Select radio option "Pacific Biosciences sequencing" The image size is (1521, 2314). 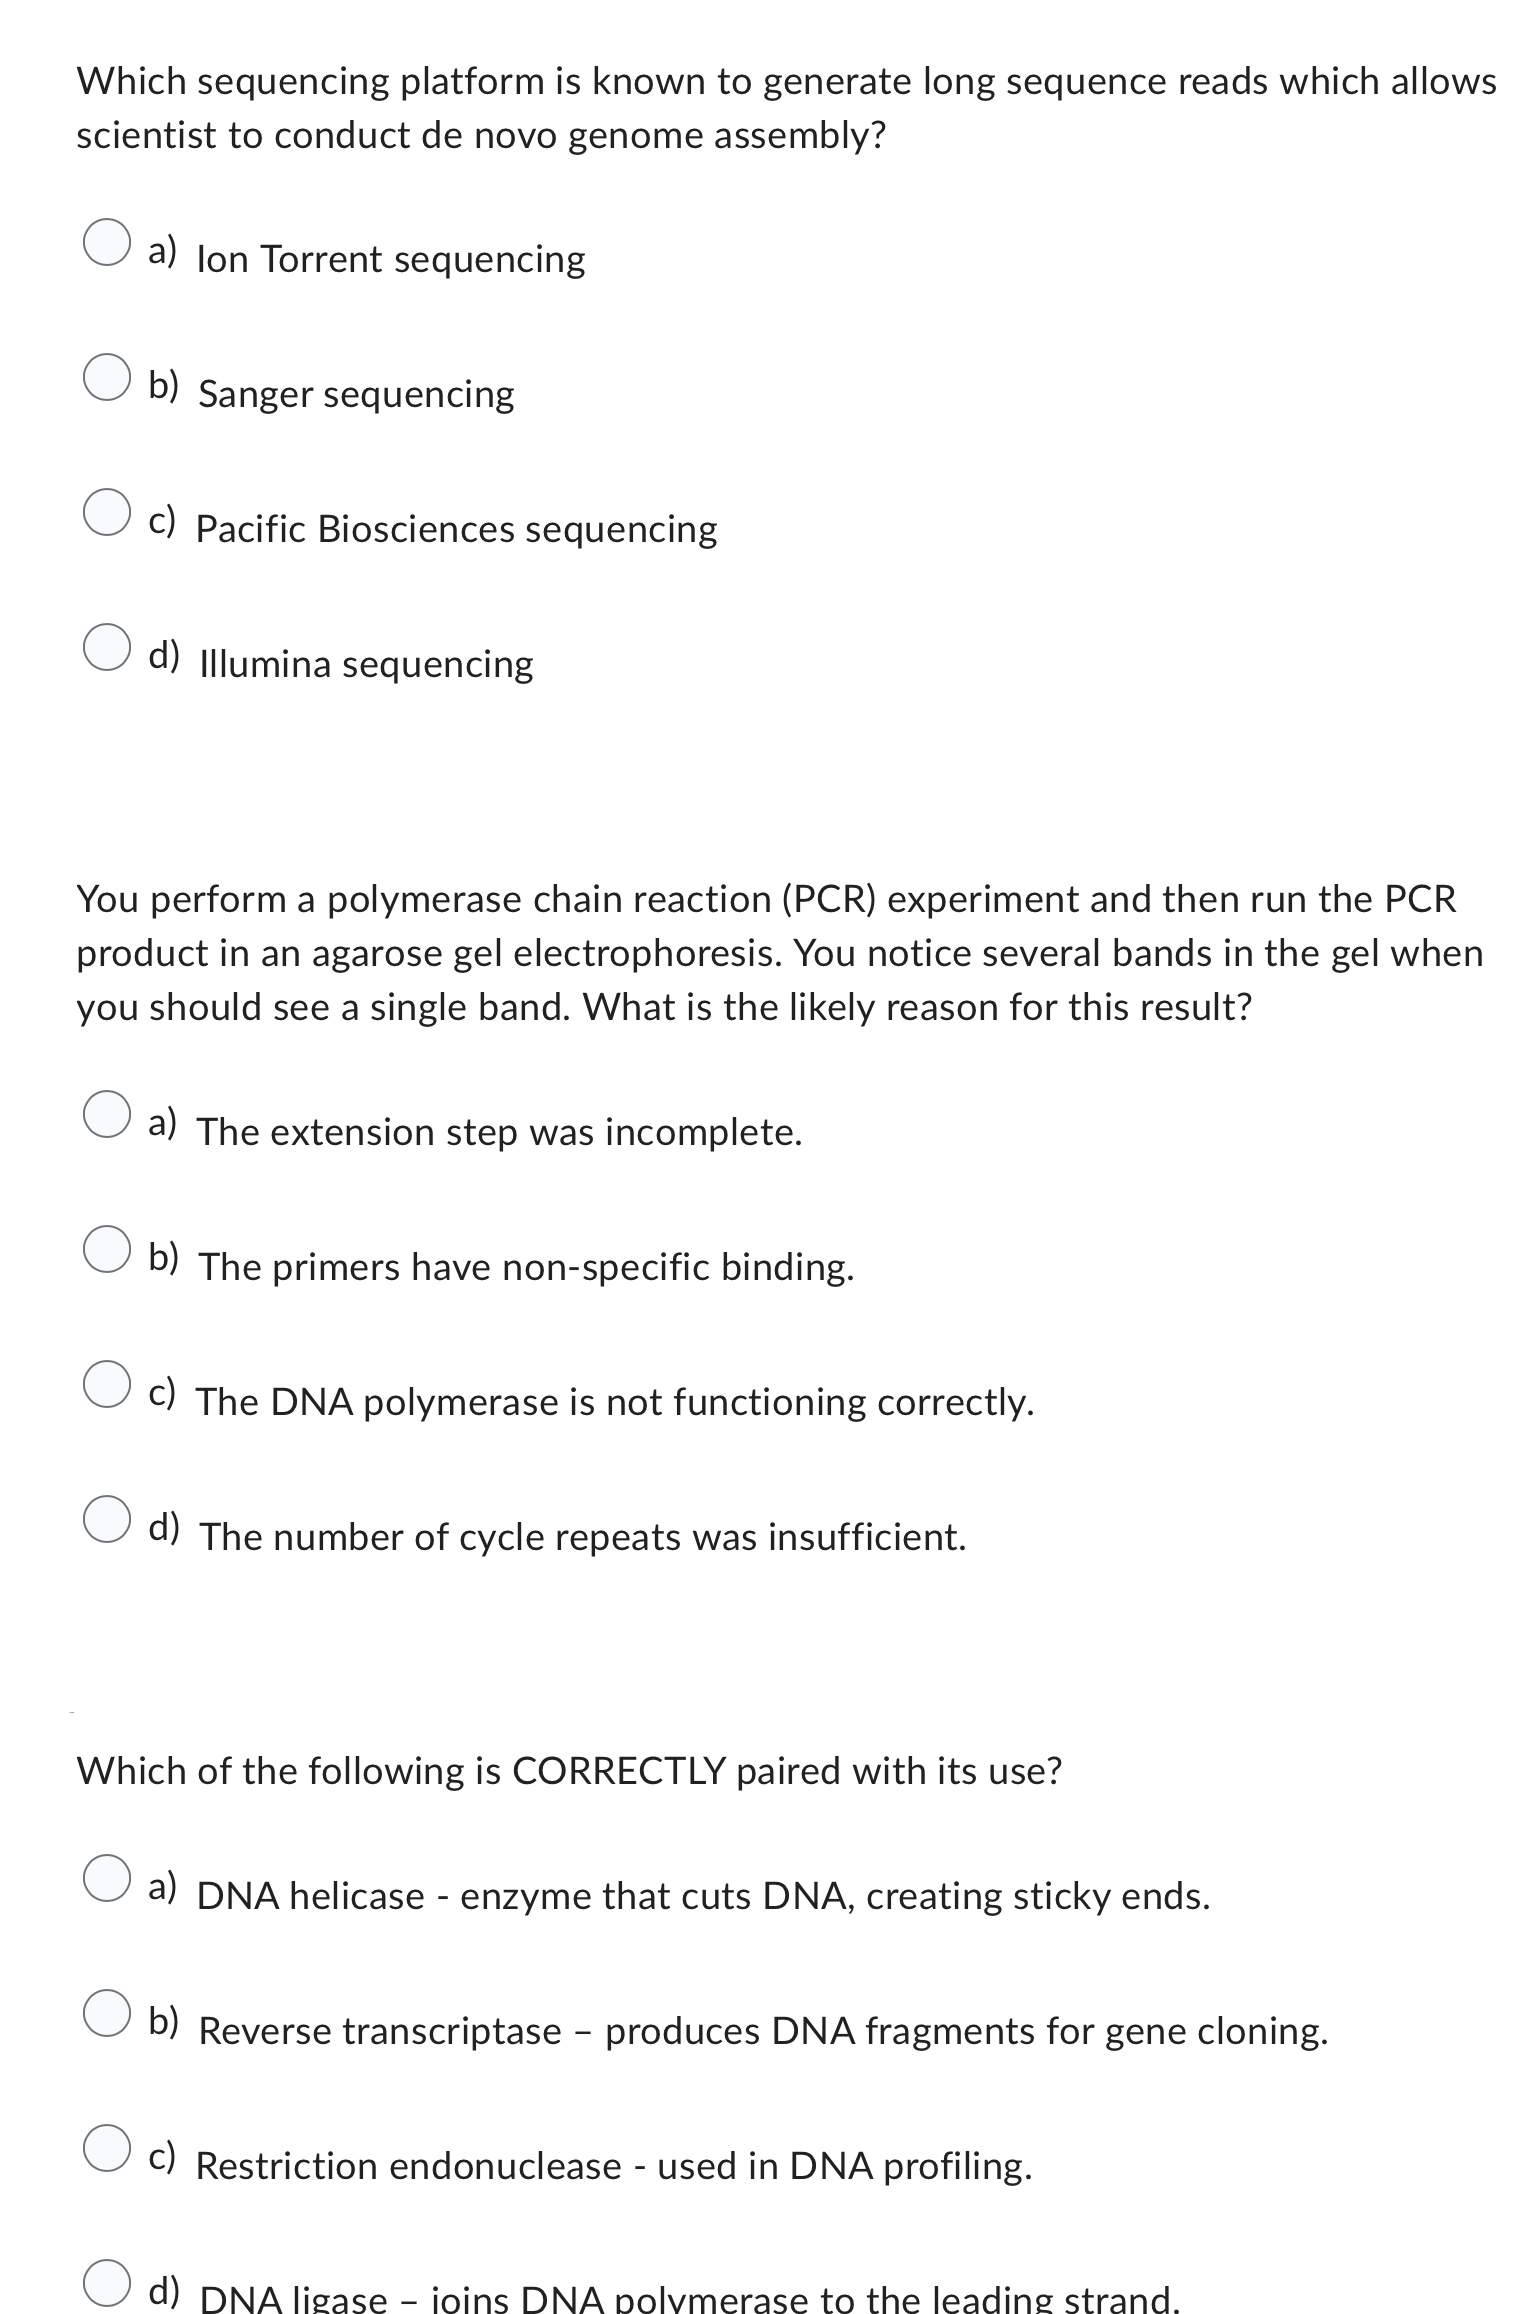[107, 513]
